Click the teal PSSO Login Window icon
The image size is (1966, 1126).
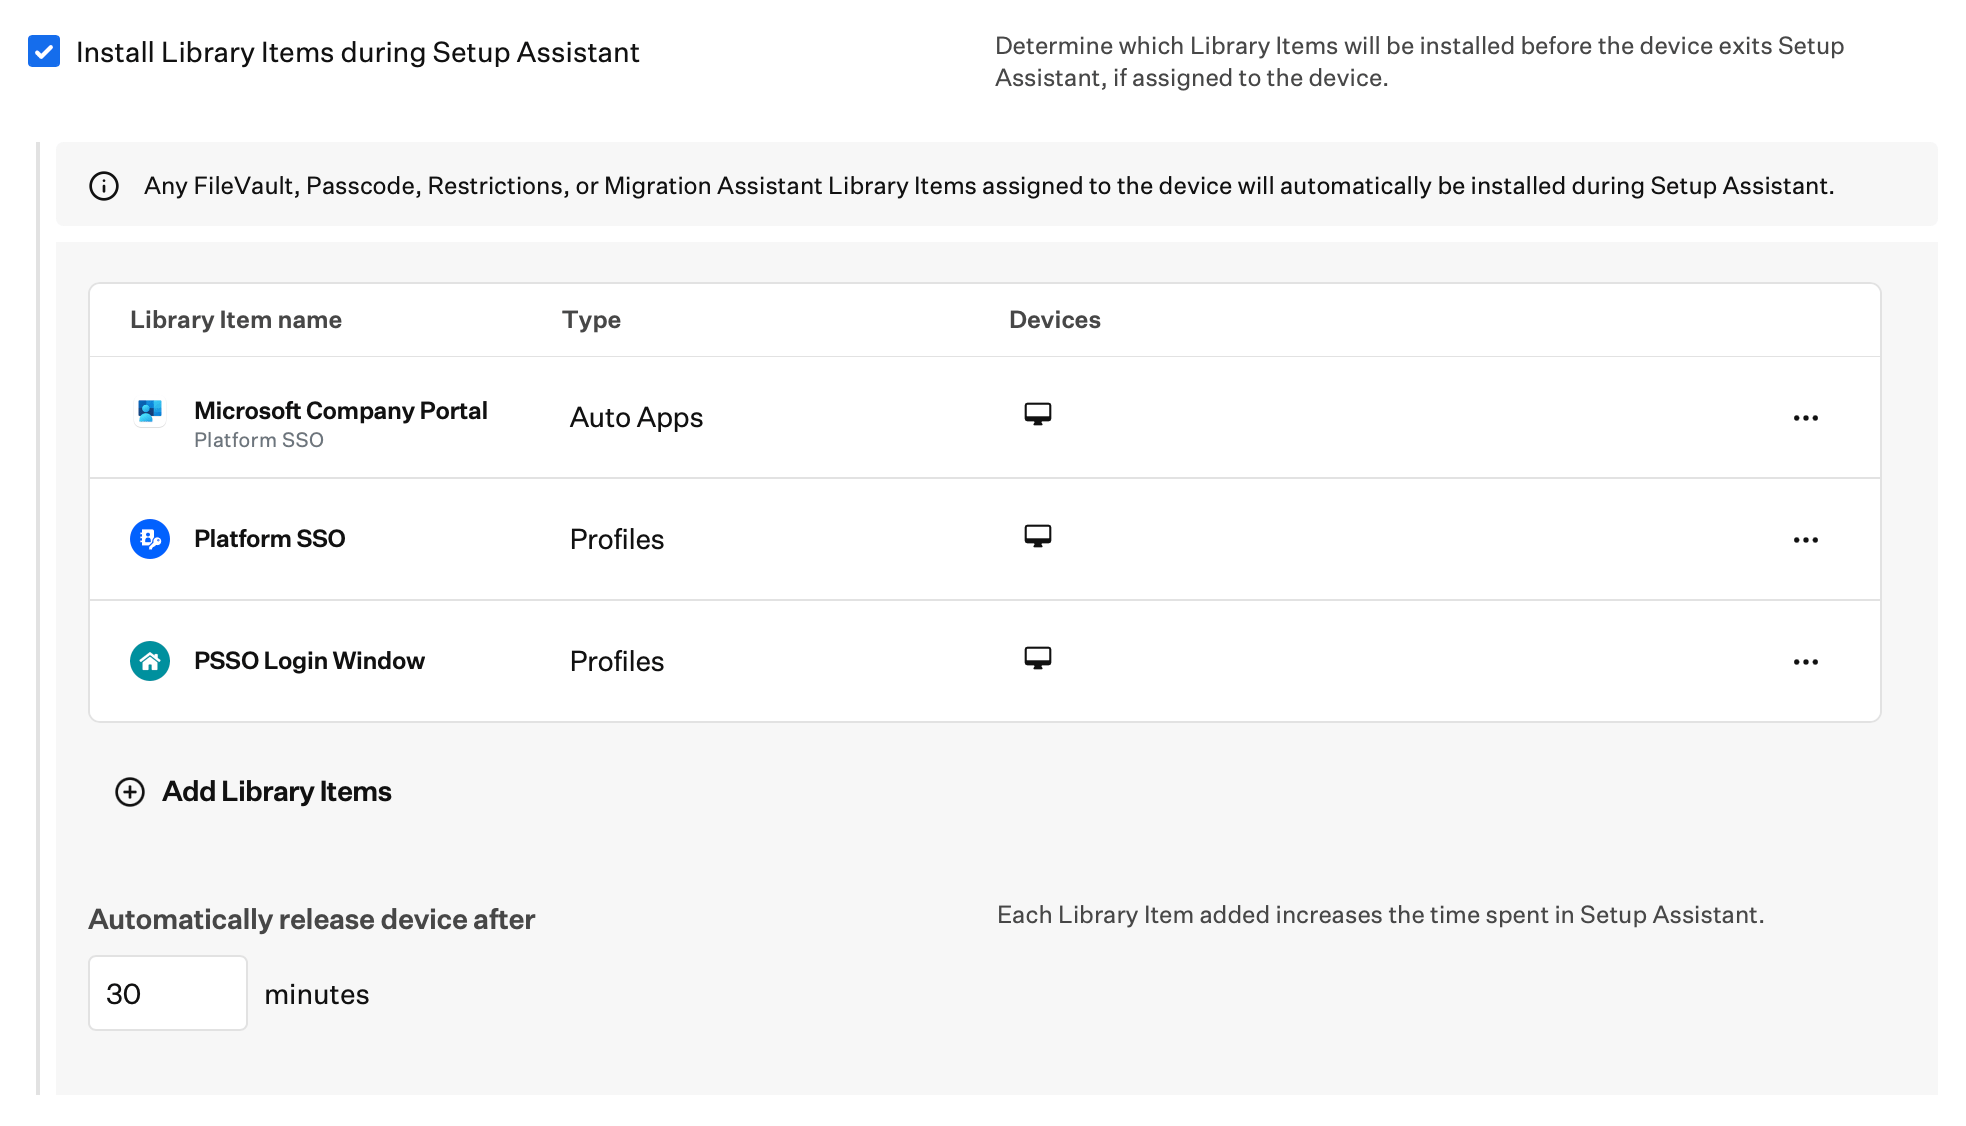(150, 661)
